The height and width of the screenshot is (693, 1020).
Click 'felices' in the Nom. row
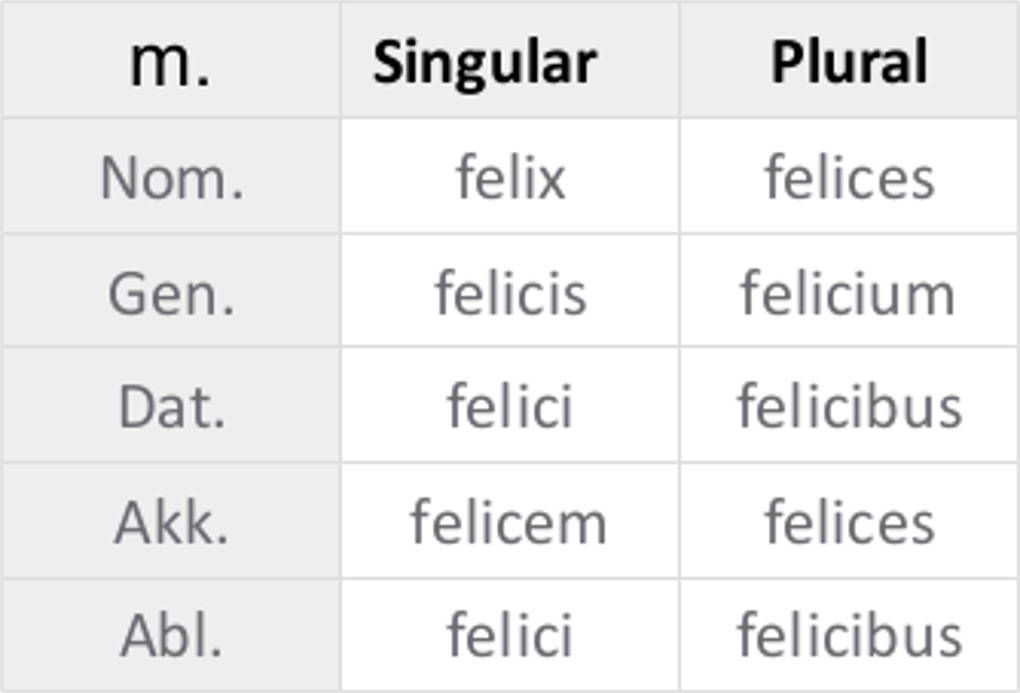(849, 178)
